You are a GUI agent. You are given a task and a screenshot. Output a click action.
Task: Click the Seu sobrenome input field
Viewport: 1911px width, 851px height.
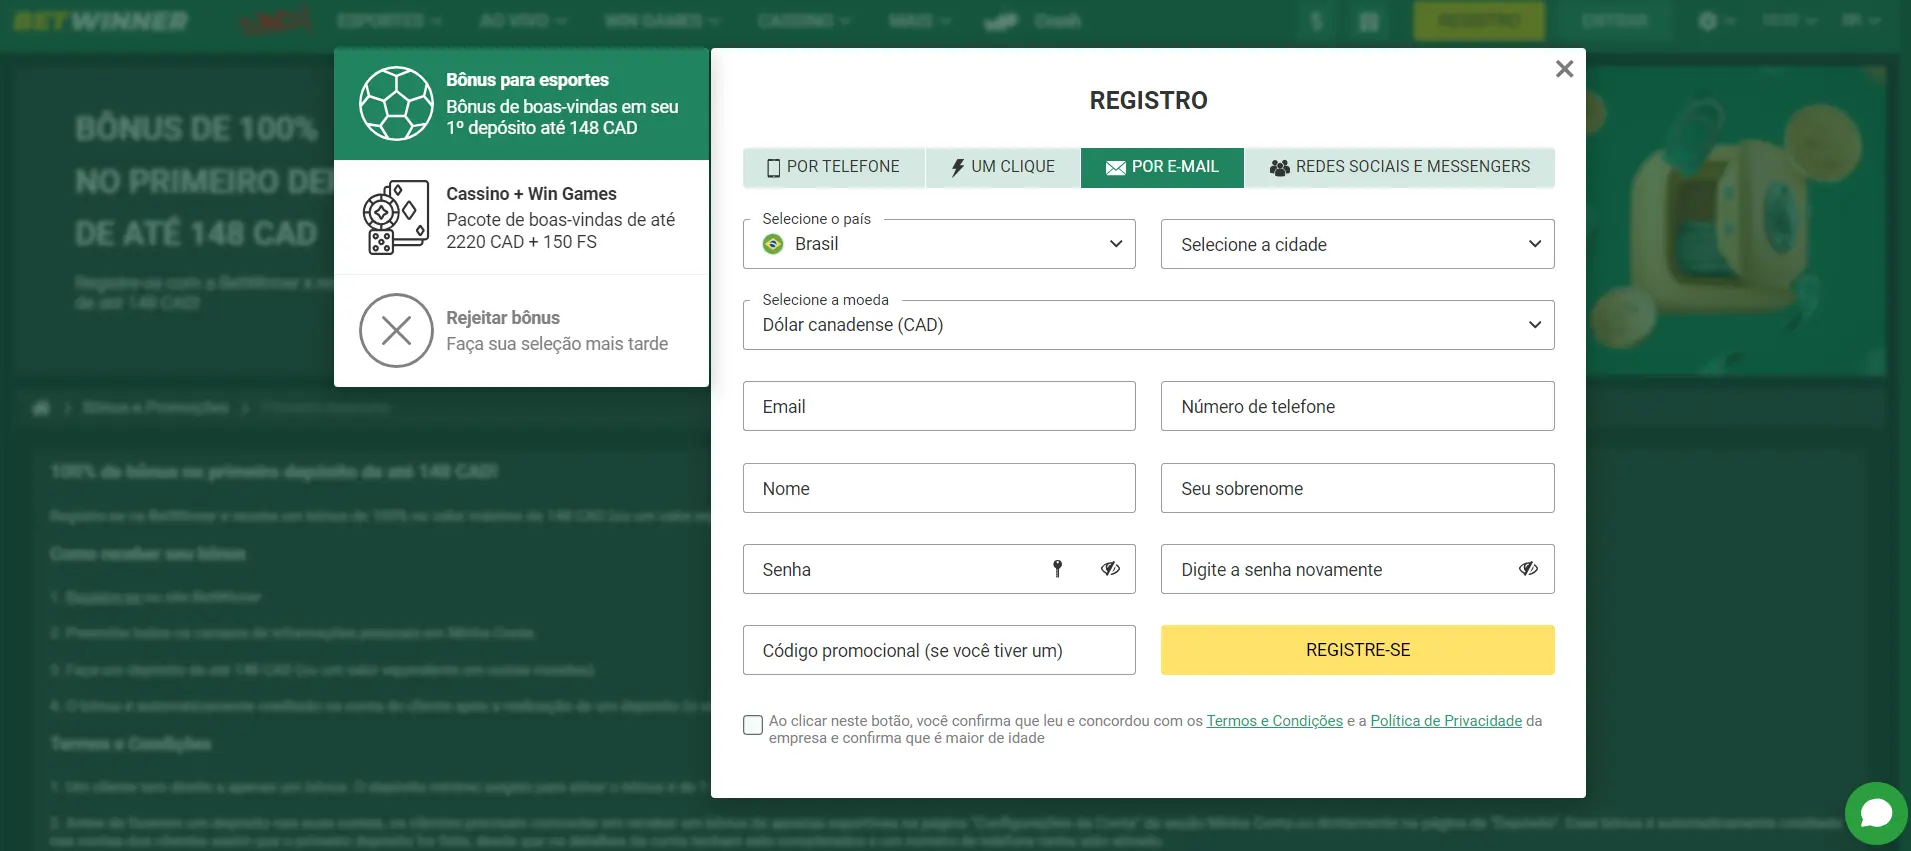(1357, 488)
